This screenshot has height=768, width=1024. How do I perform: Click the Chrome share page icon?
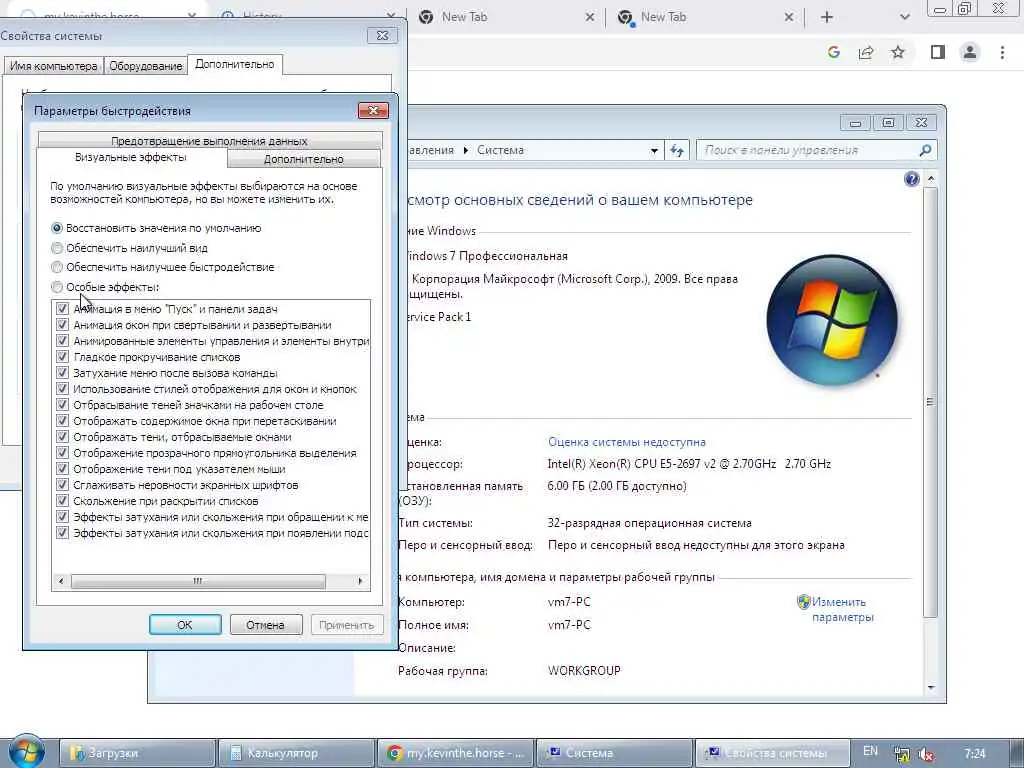[x=866, y=52]
